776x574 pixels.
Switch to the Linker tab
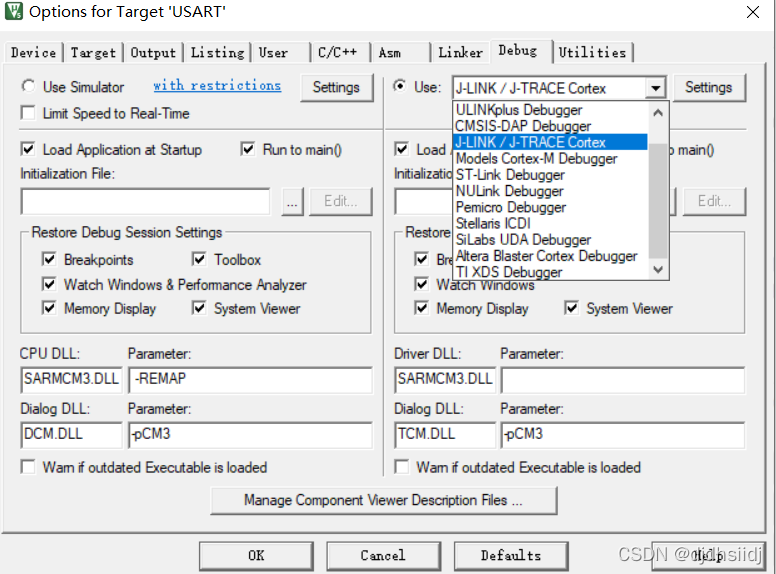pos(461,52)
